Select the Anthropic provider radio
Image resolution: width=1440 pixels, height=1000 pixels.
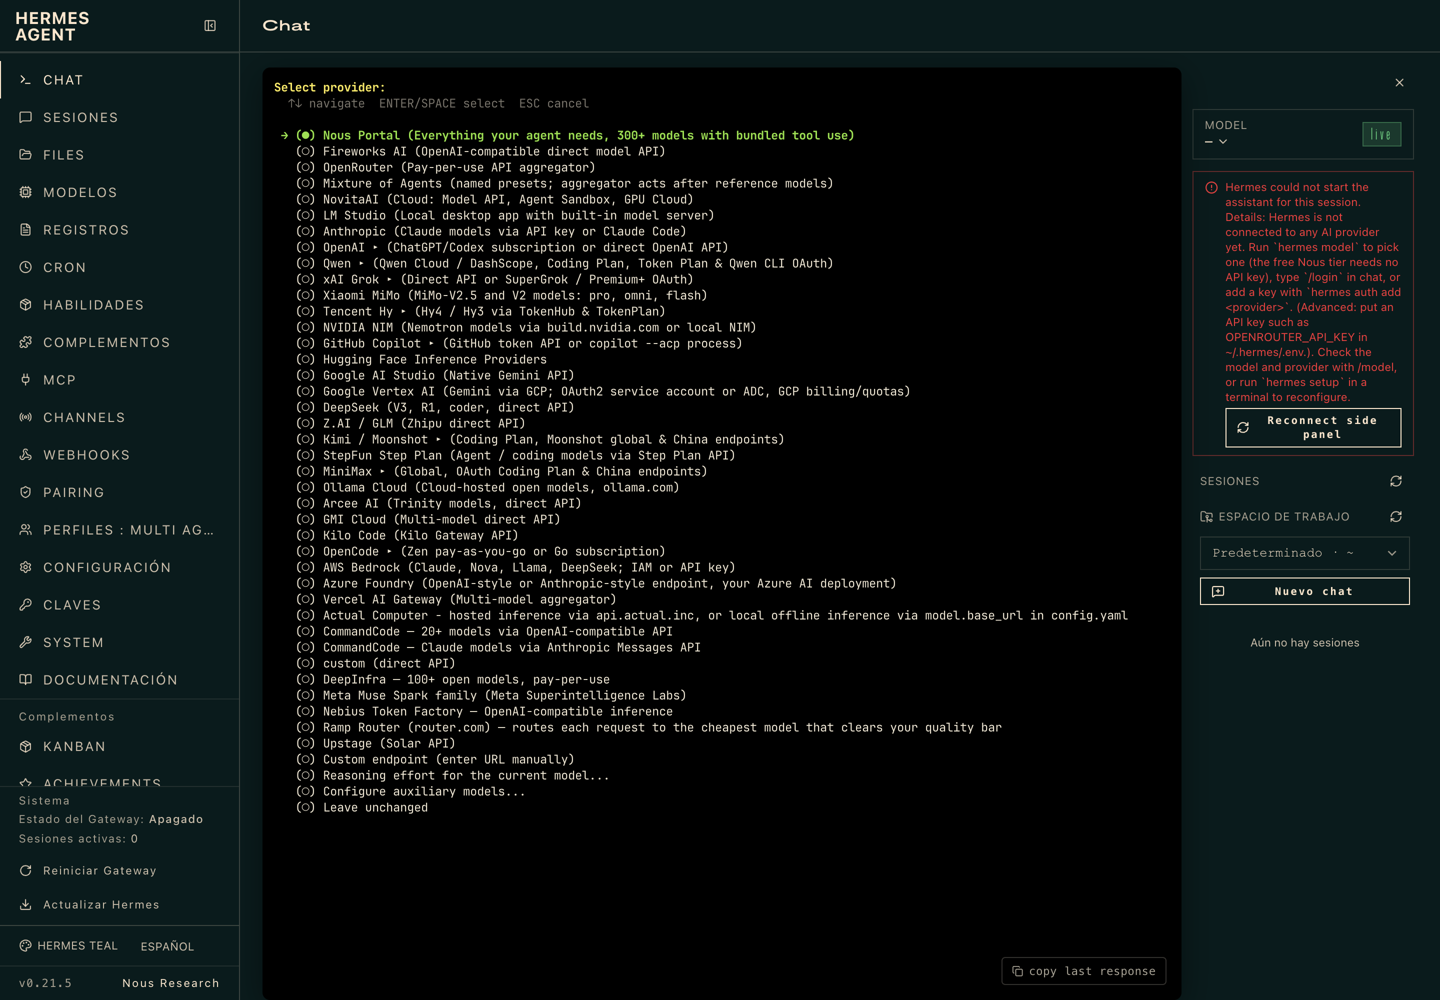[x=306, y=232]
